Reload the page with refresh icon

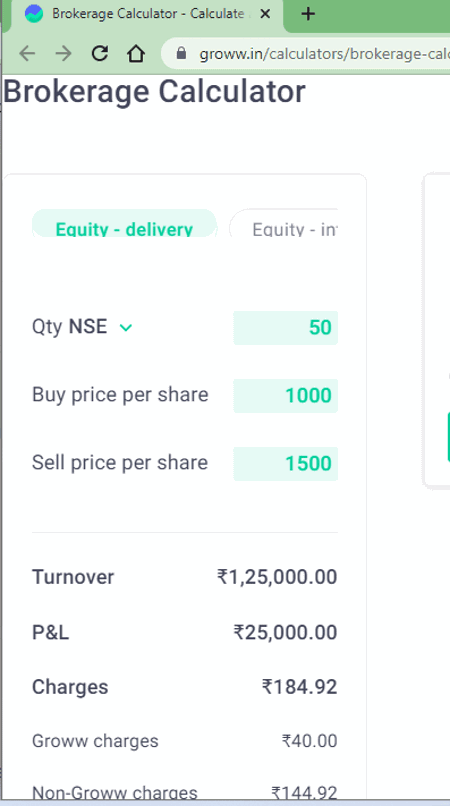pos(100,53)
